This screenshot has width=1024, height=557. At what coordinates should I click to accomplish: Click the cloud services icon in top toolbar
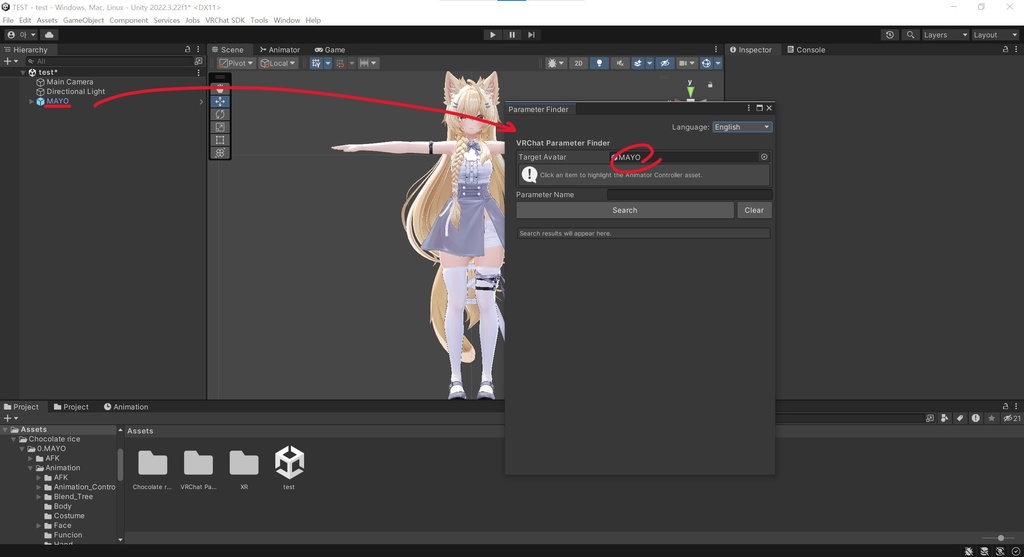(49, 35)
